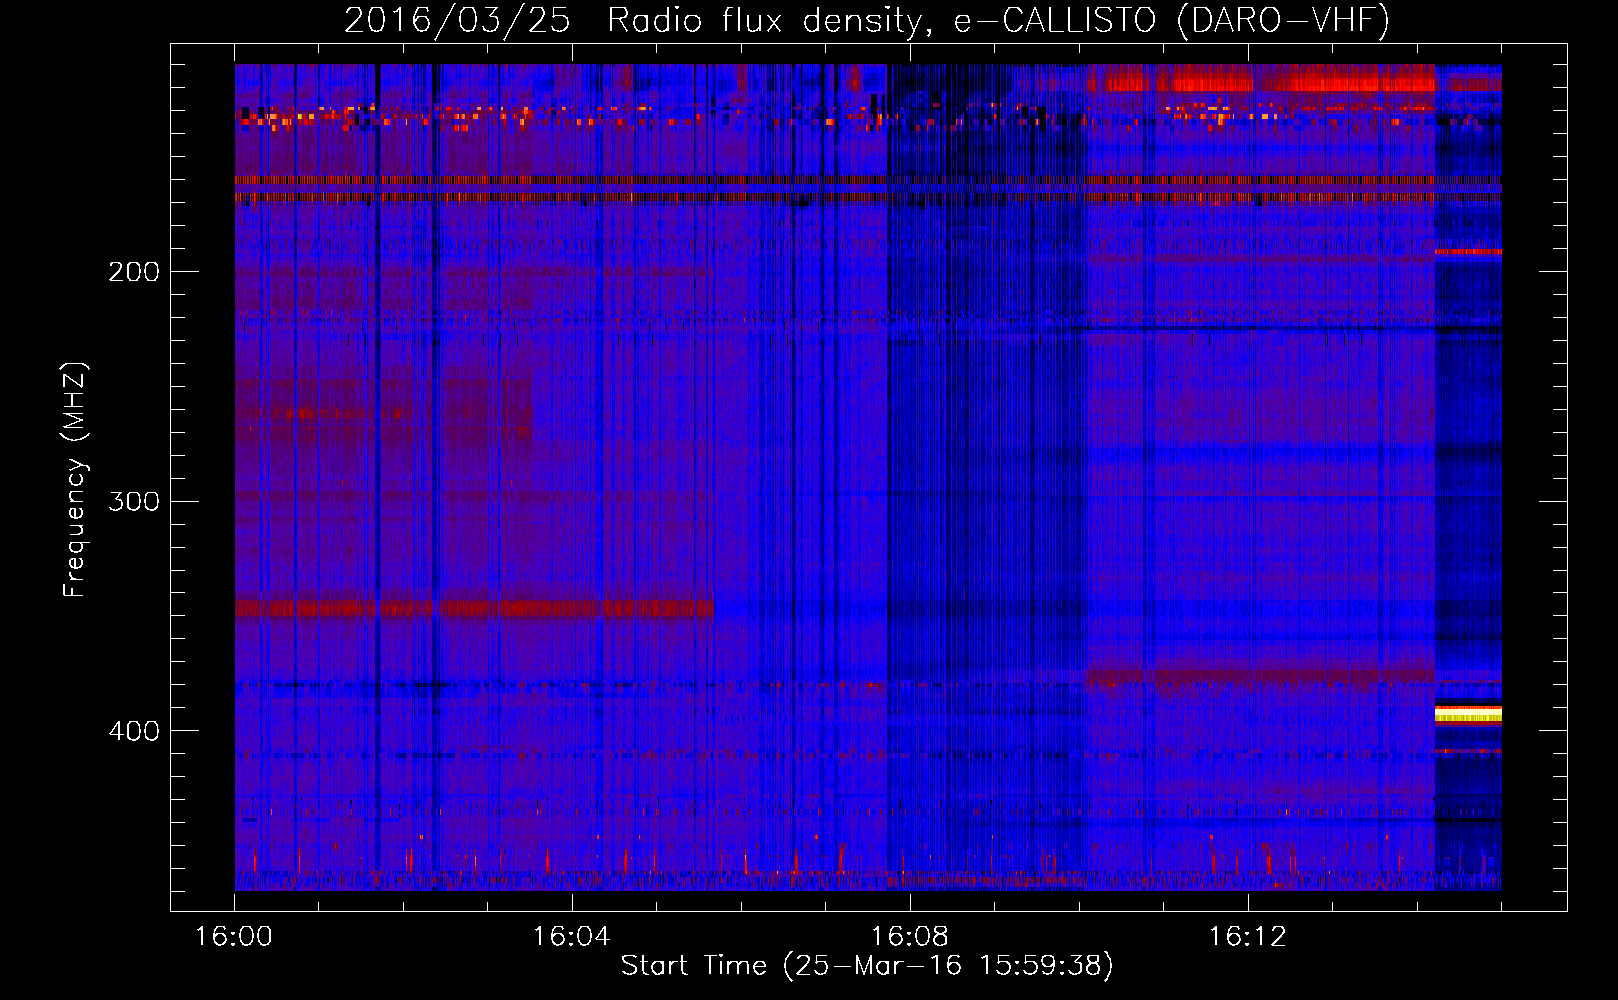Click the '16:08' time tick label
1618x1000 pixels.
point(910,937)
